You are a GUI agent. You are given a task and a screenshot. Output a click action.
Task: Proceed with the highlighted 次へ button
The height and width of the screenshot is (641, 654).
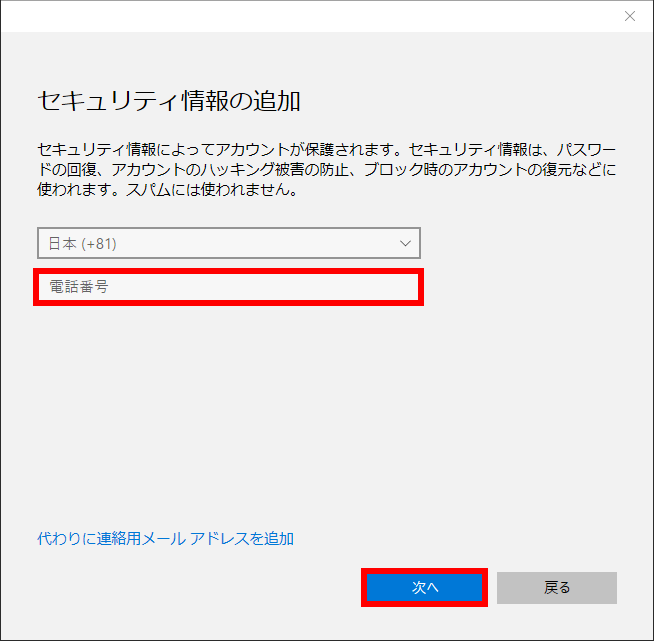[425, 588]
